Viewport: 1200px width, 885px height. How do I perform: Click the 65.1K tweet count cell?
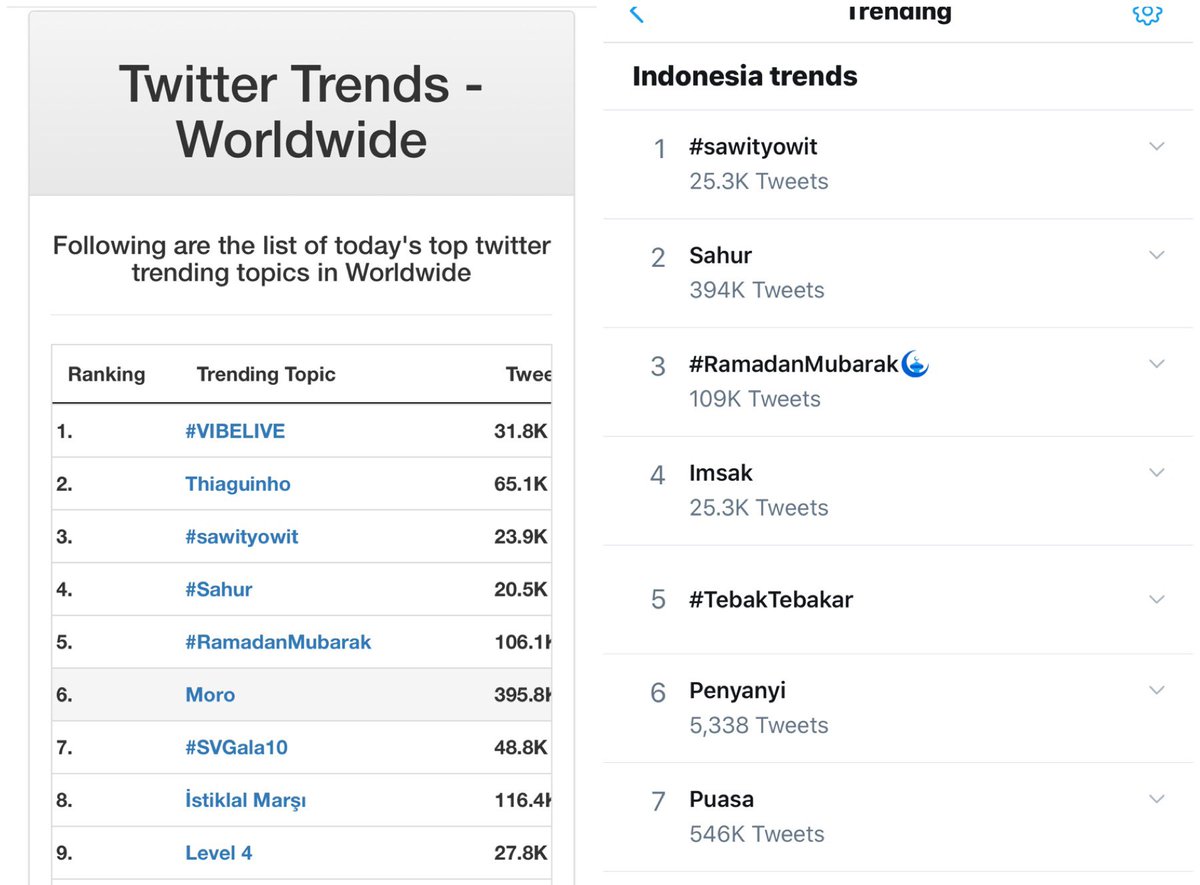[x=521, y=484]
